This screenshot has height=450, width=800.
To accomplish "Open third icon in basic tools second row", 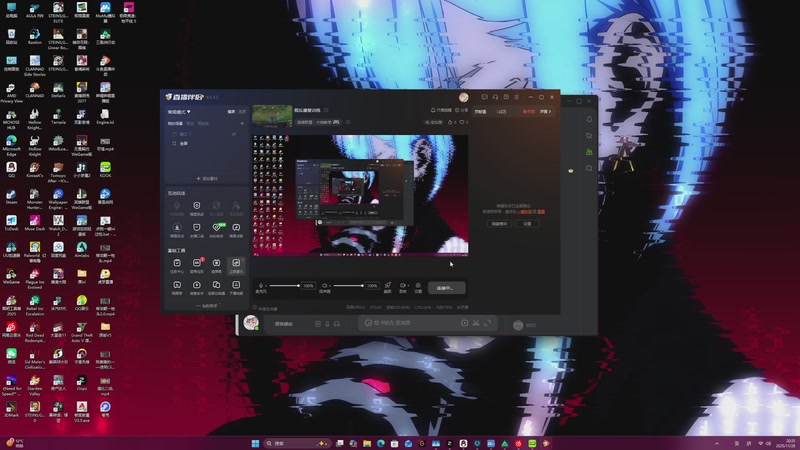I will (x=216, y=287).
